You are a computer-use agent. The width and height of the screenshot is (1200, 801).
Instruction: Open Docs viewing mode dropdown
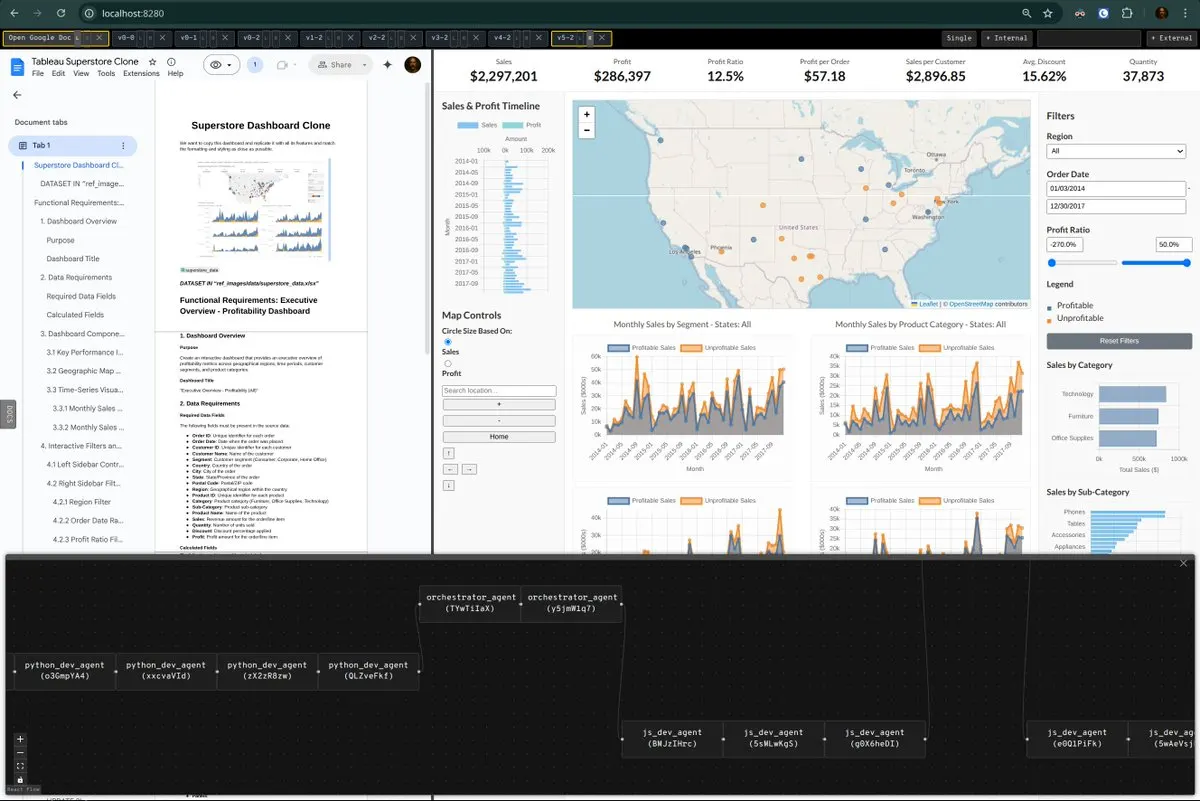[x=220, y=65]
